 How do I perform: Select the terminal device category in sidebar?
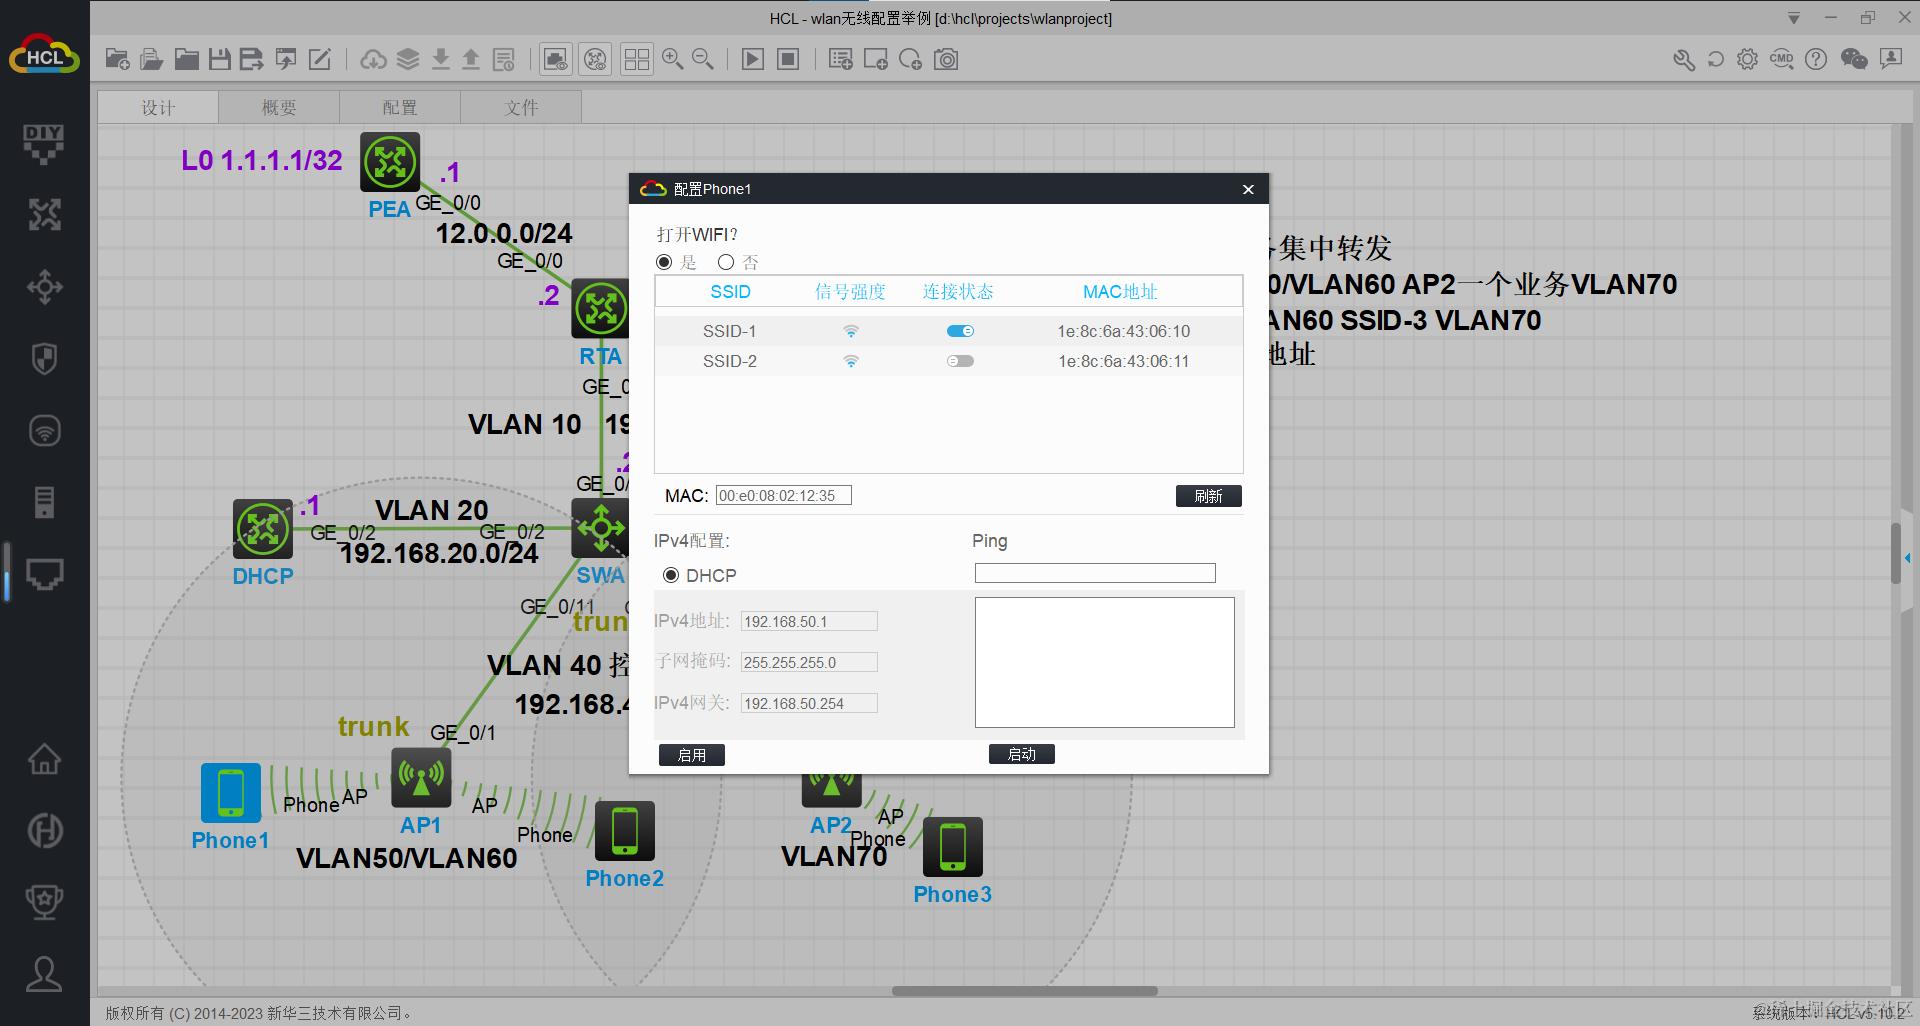click(x=44, y=574)
